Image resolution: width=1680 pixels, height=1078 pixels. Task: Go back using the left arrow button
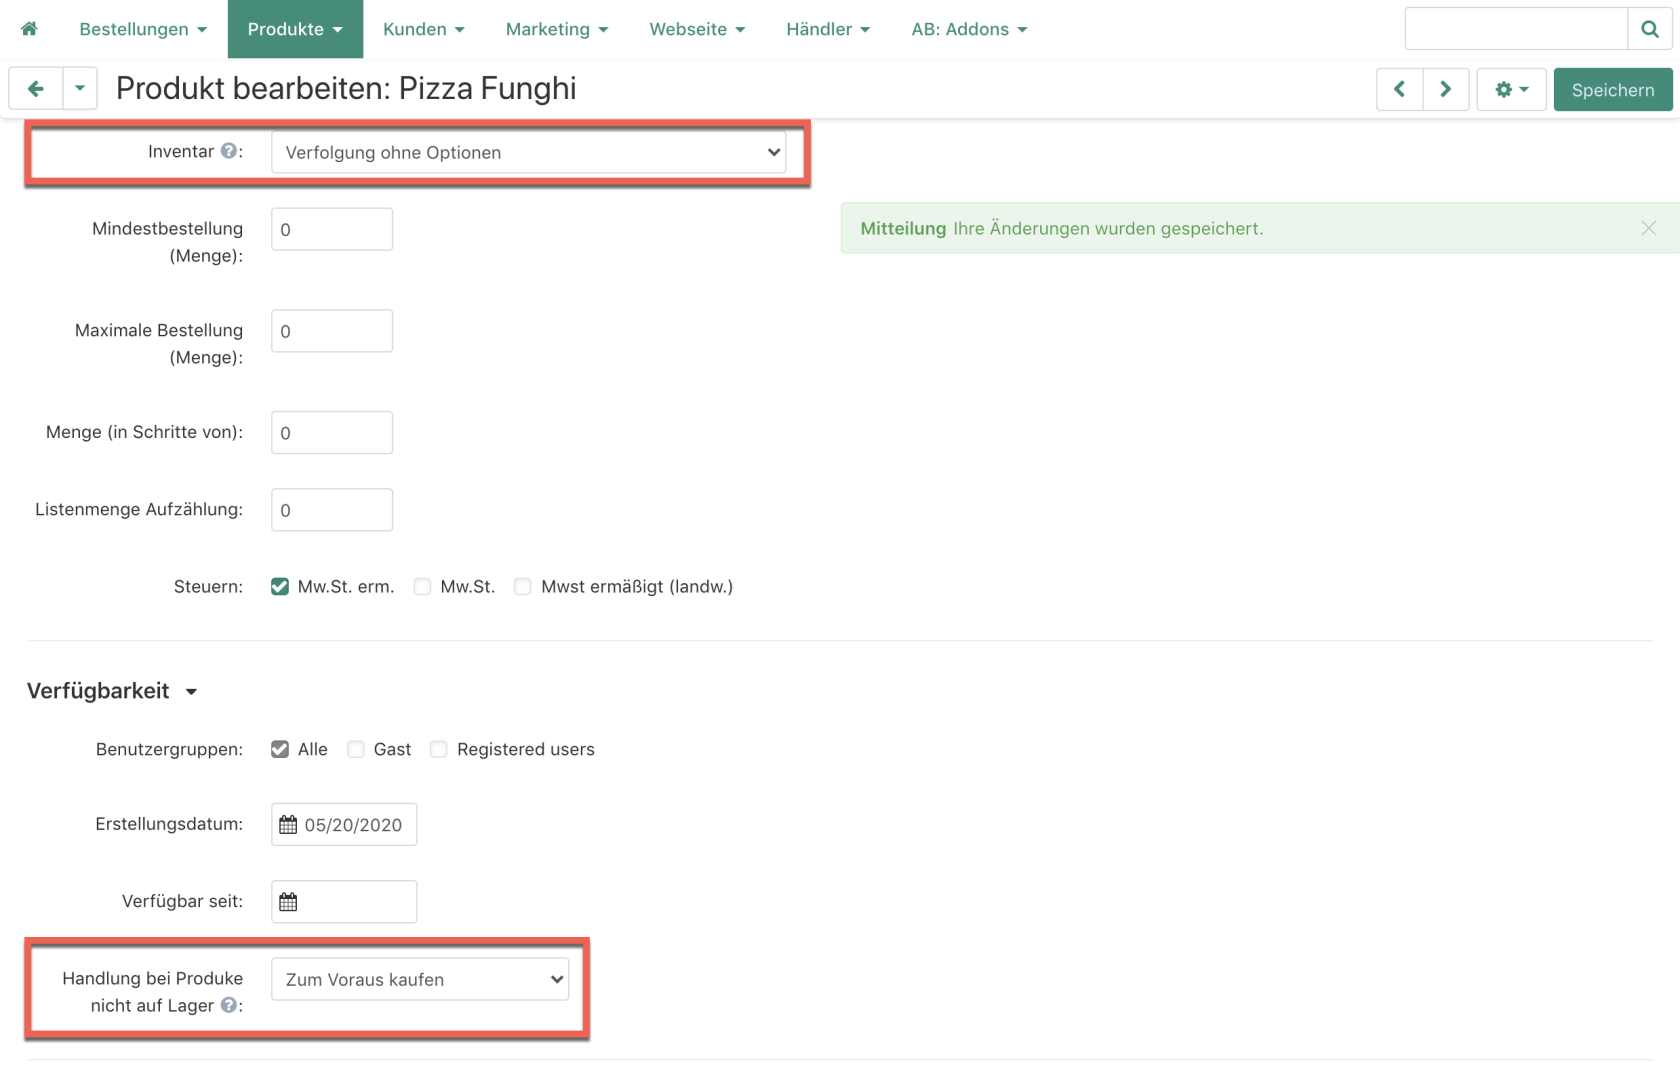click(x=36, y=89)
